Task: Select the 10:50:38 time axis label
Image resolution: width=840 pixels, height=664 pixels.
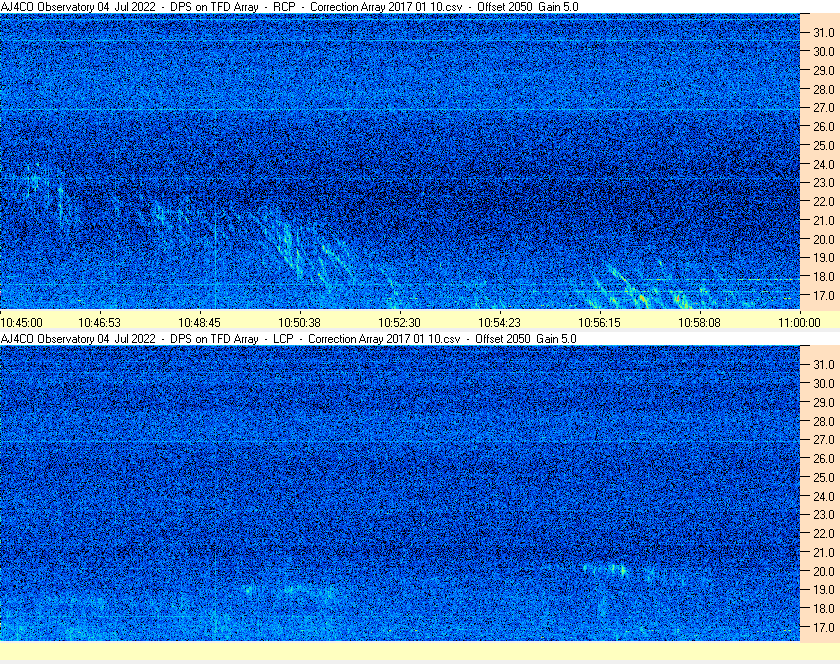Action: coord(299,323)
